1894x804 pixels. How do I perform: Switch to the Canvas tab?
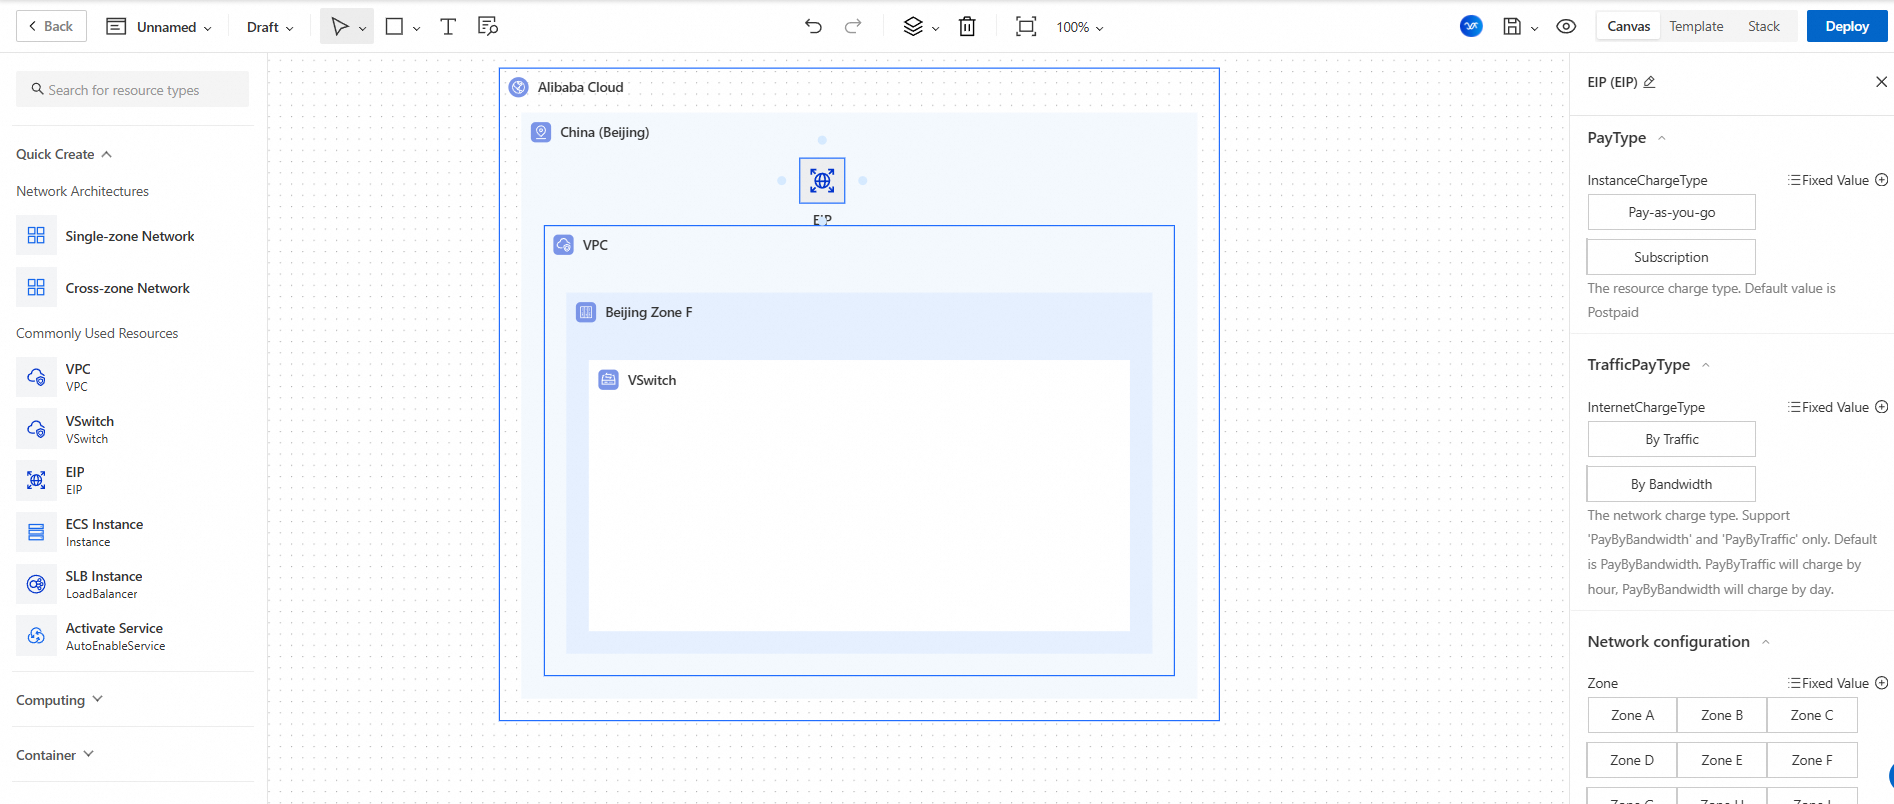[1628, 27]
